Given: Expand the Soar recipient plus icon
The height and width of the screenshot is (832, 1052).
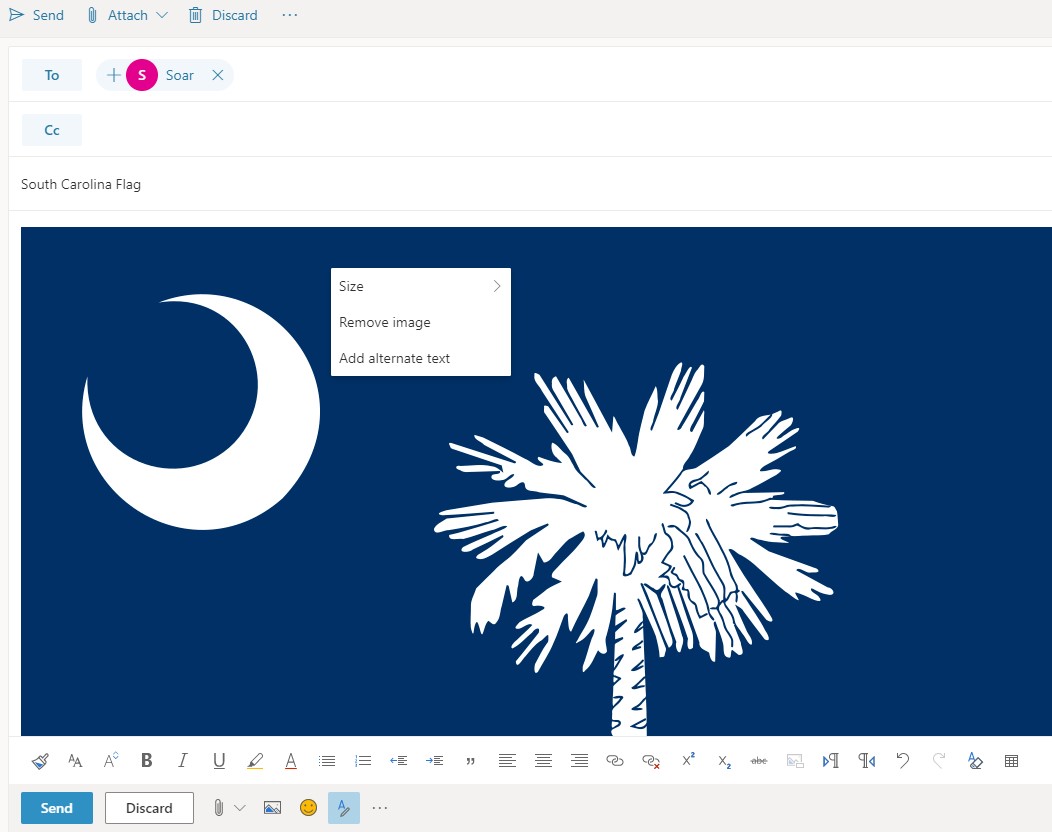Looking at the screenshot, I should (113, 75).
